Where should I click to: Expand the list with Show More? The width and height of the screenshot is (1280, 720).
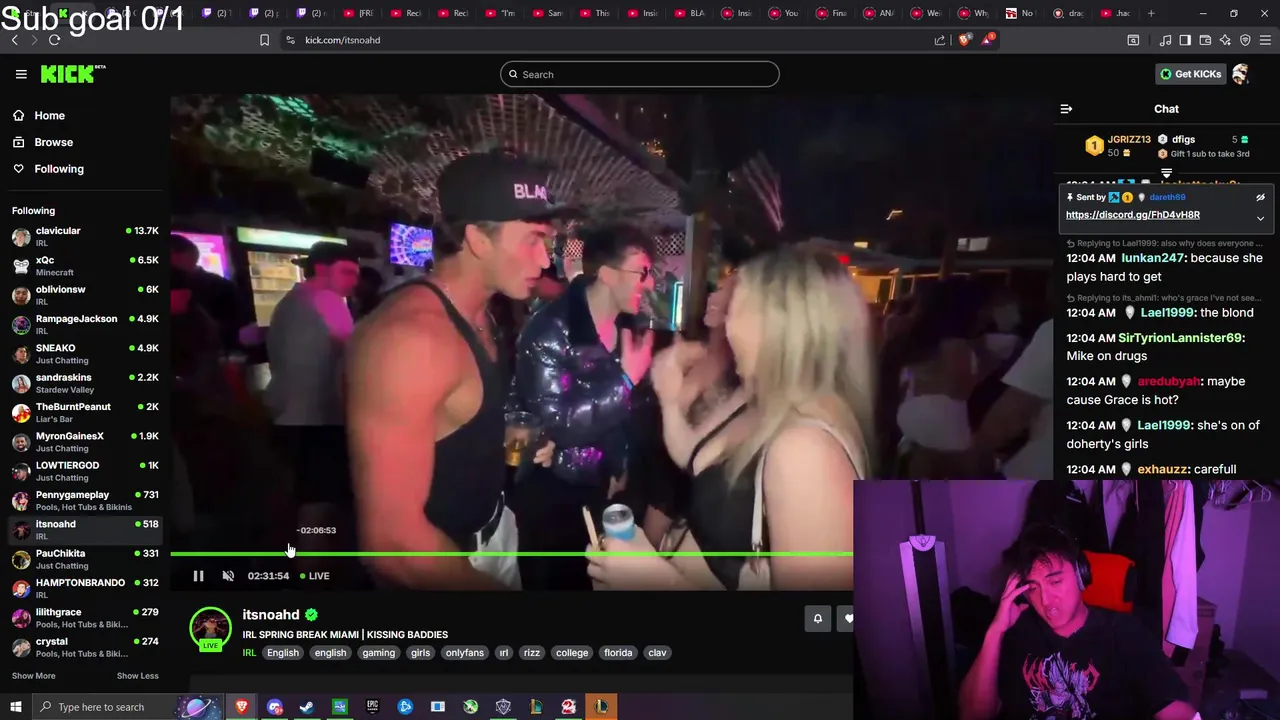pyautogui.click(x=33, y=676)
